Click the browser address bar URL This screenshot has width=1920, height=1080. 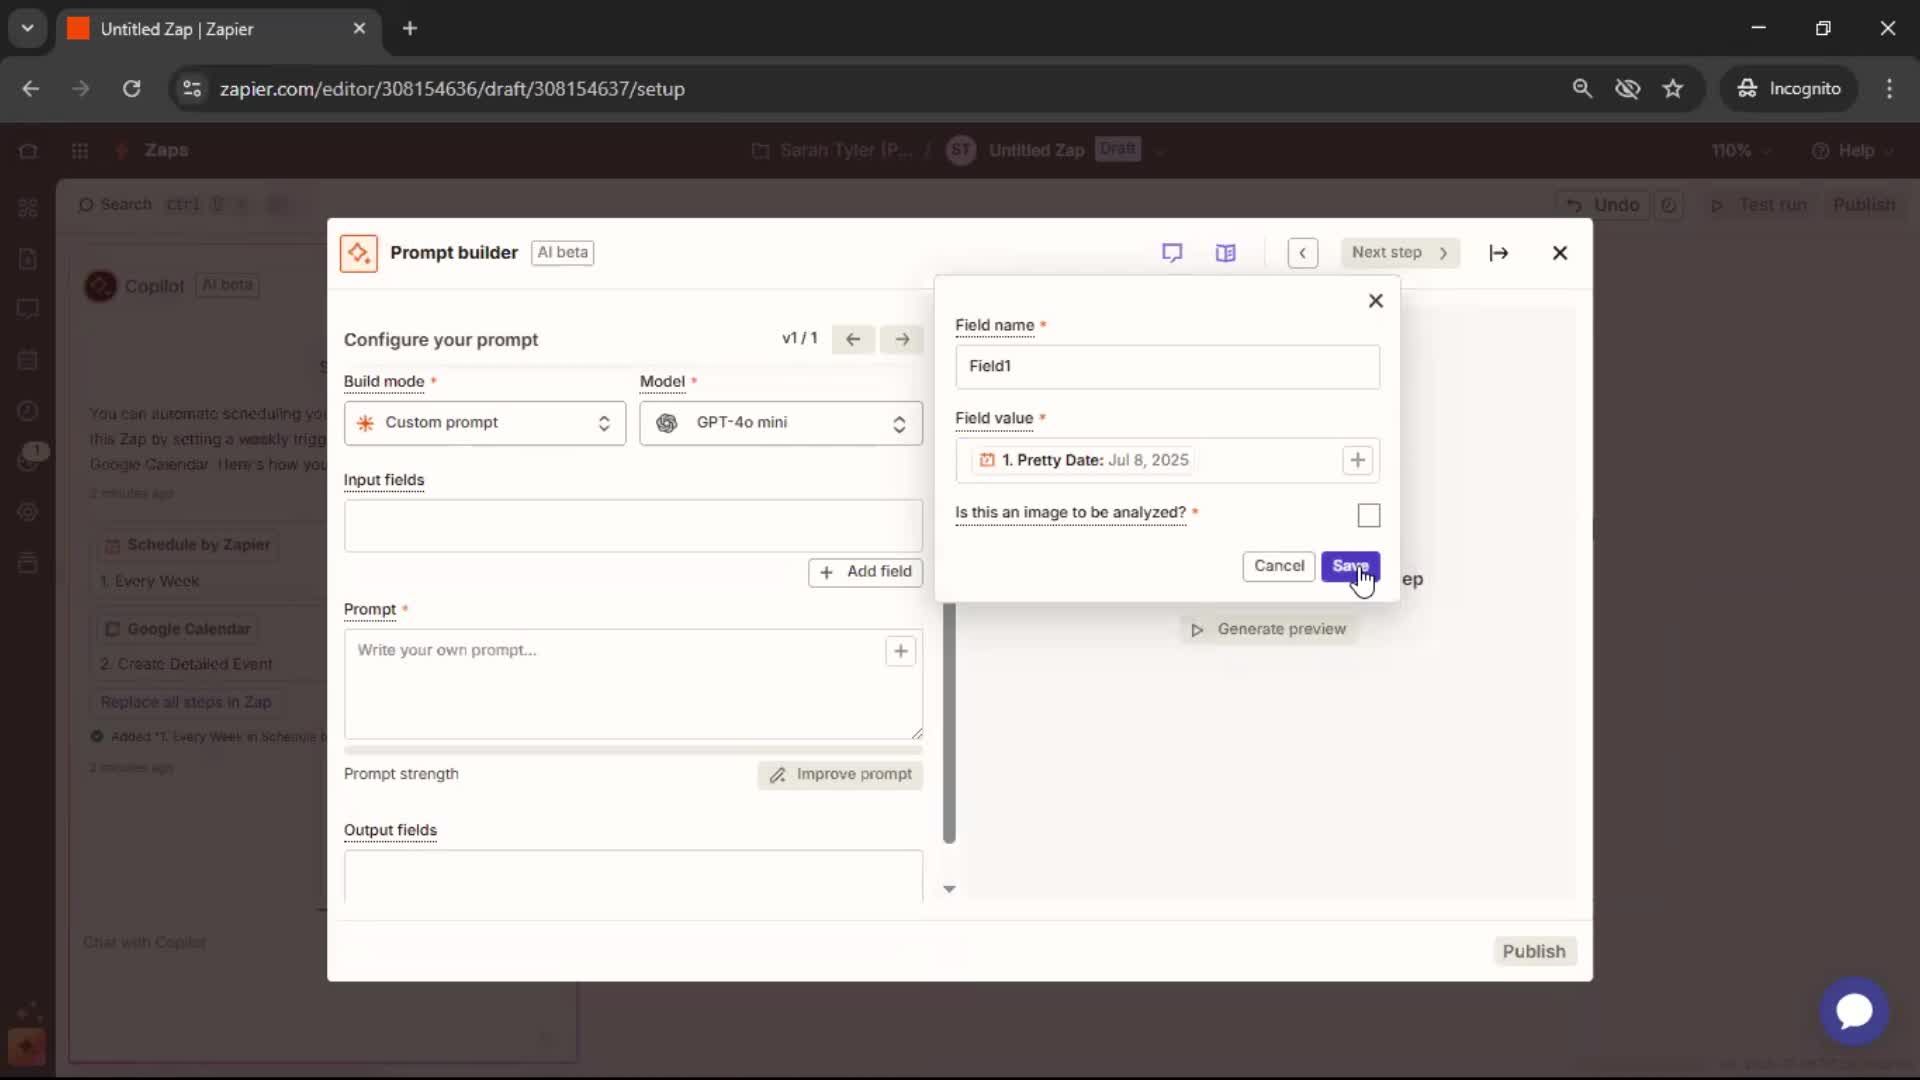[452, 89]
